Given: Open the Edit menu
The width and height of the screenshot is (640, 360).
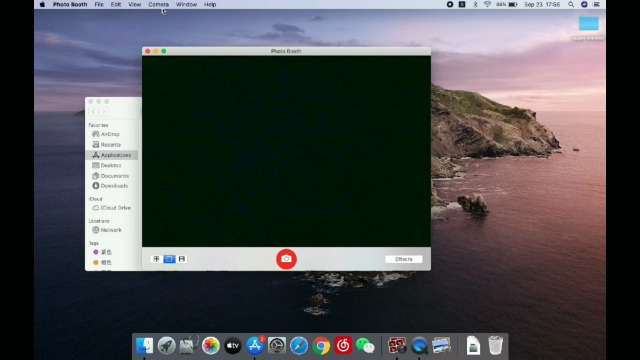Looking at the screenshot, I should click(x=116, y=4).
